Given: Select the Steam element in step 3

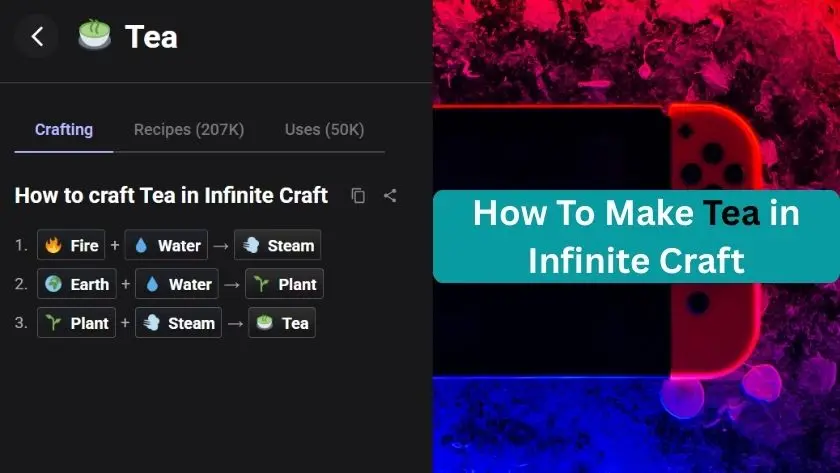Looking at the screenshot, I should pos(178,322).
